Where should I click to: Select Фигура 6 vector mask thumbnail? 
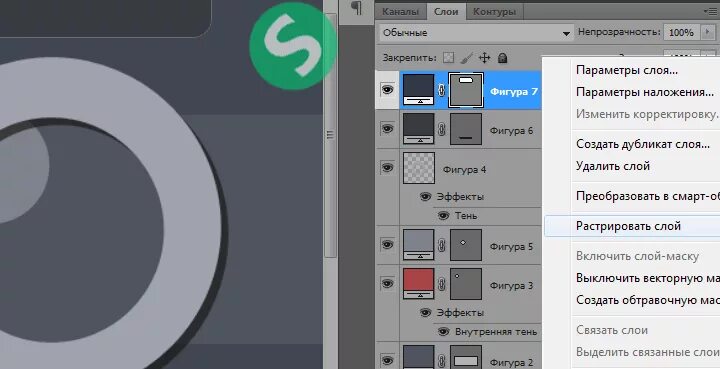tap(466, 129)
